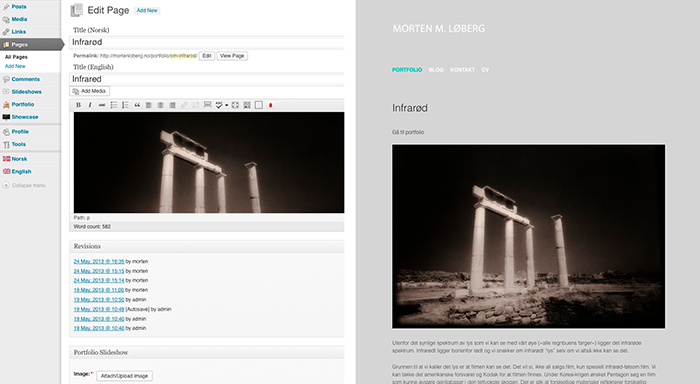The width and height of the screenshot is (700, 384).
Task: Switch to the English language flag
Action: click(17, 171)
